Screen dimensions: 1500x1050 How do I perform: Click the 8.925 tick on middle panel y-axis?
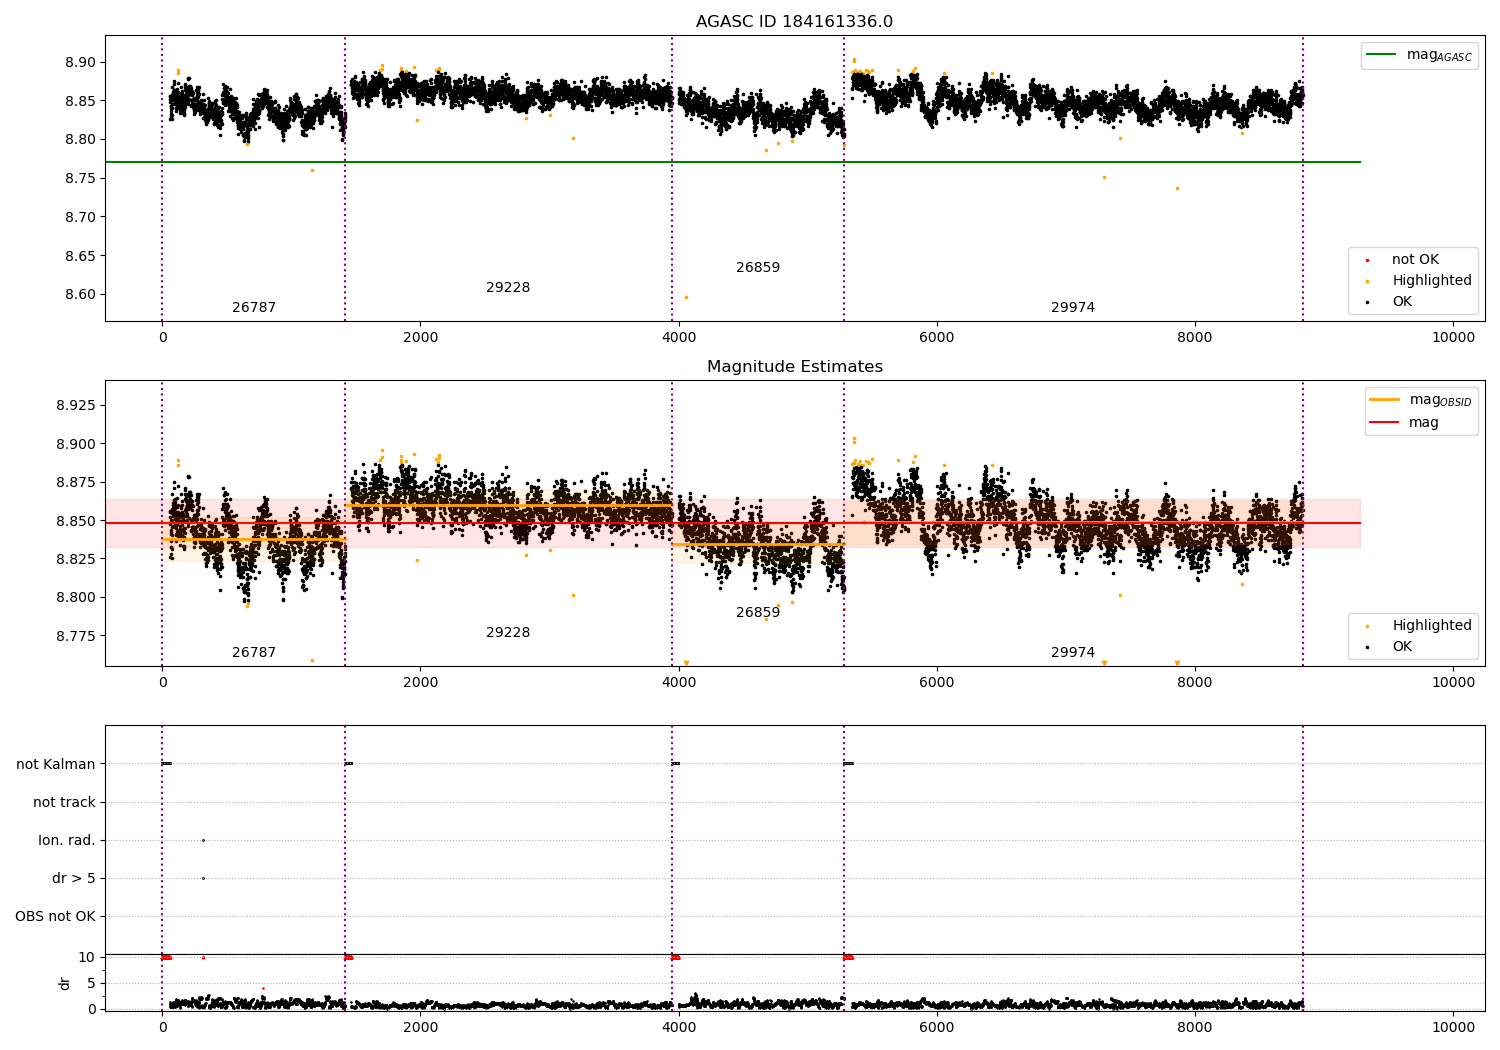pos(77,406)
